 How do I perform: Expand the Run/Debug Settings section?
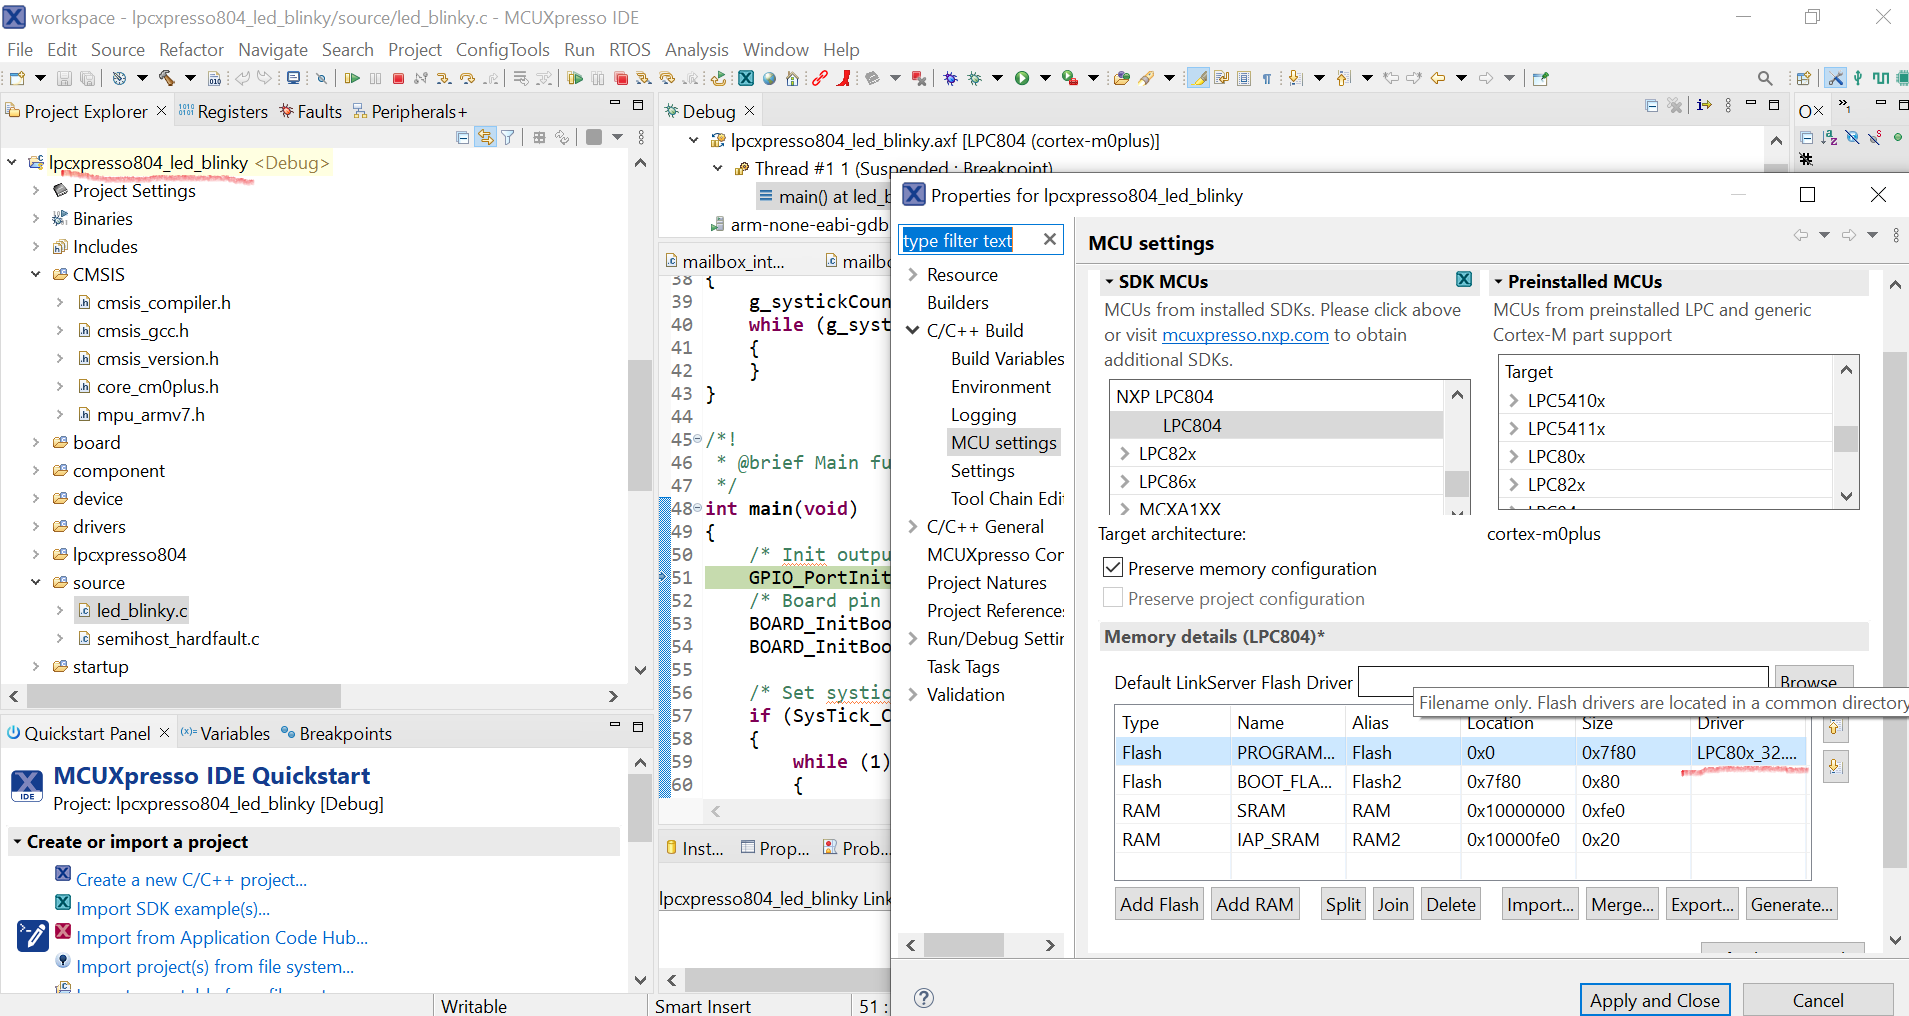[912, 638]
